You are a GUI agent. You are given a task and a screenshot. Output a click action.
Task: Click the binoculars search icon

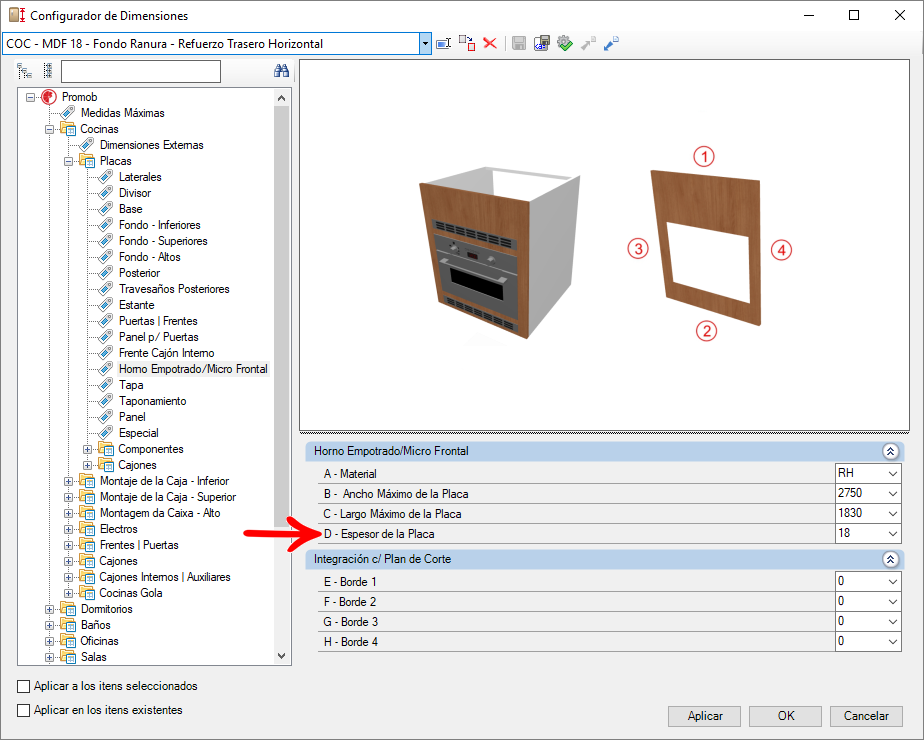pyautogui.click(x=281, y=71)
